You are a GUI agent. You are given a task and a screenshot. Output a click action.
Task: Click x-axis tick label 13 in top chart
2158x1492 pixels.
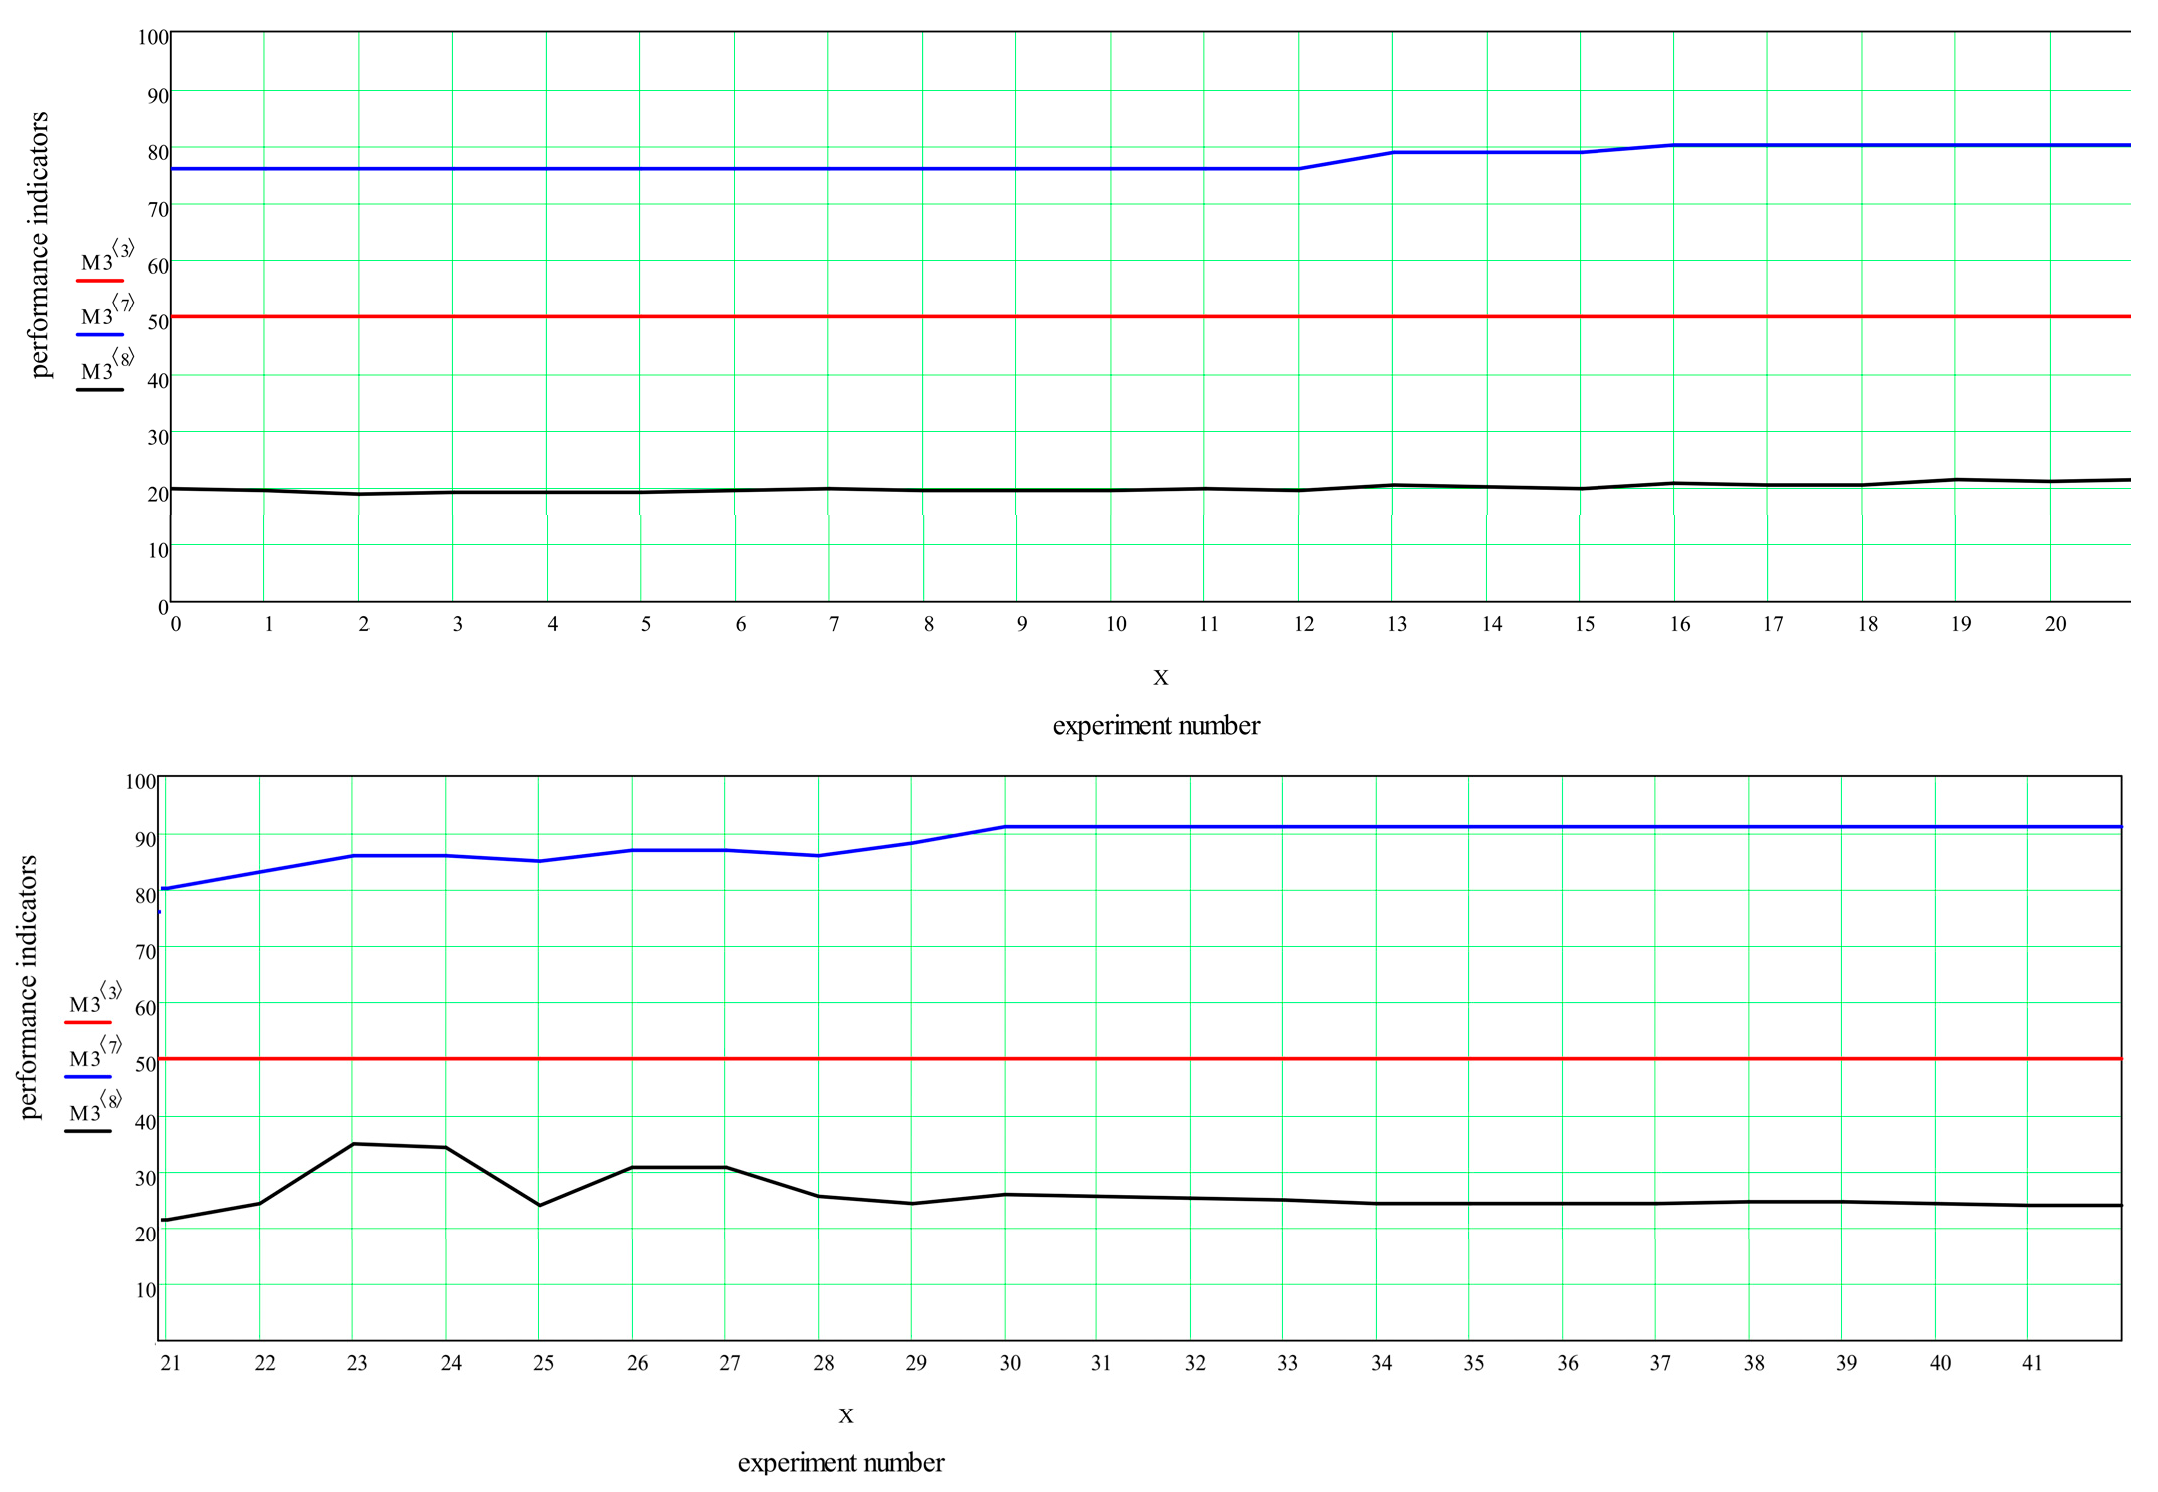click(x=1396, y=625)
